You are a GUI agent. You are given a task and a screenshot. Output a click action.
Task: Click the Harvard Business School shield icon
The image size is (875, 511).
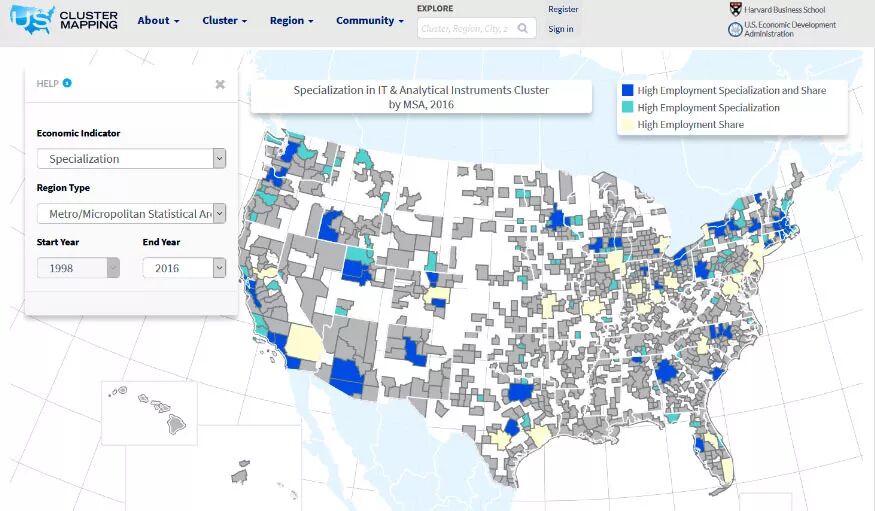click(x=735, y=9)
